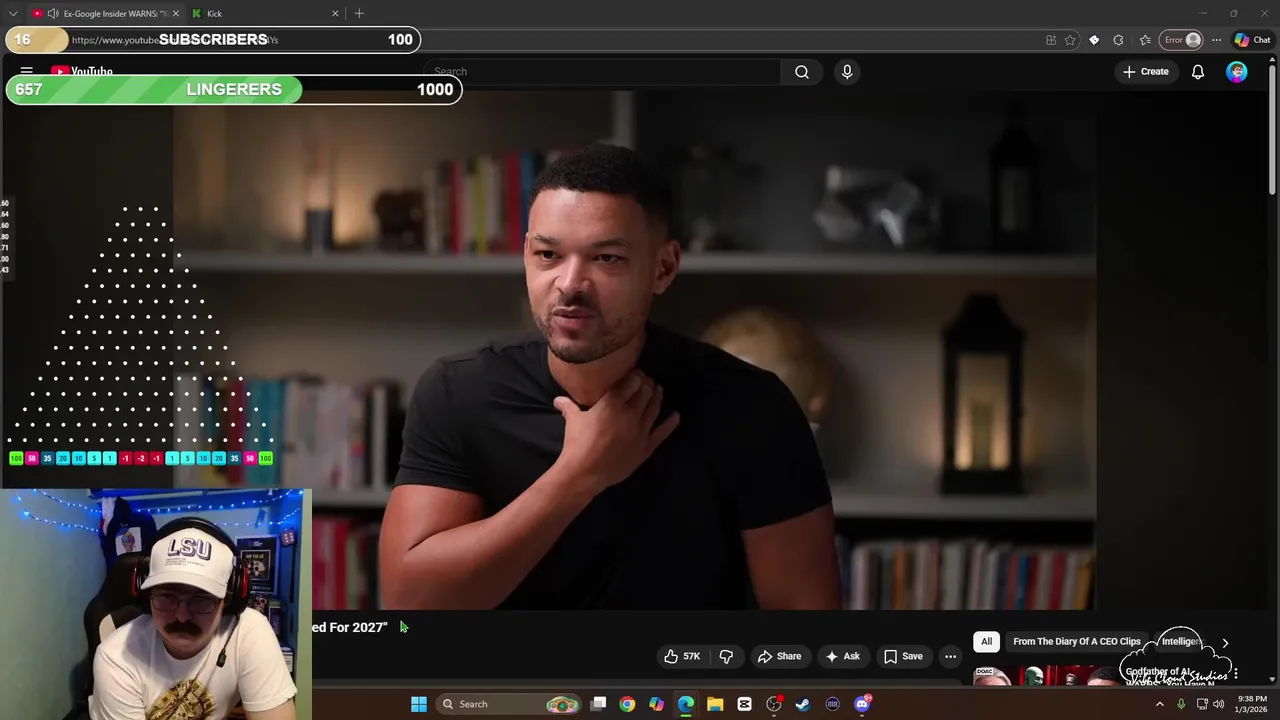
Task: Open the YouTube hamburger guide menu
Action: (x=27, y=72)
